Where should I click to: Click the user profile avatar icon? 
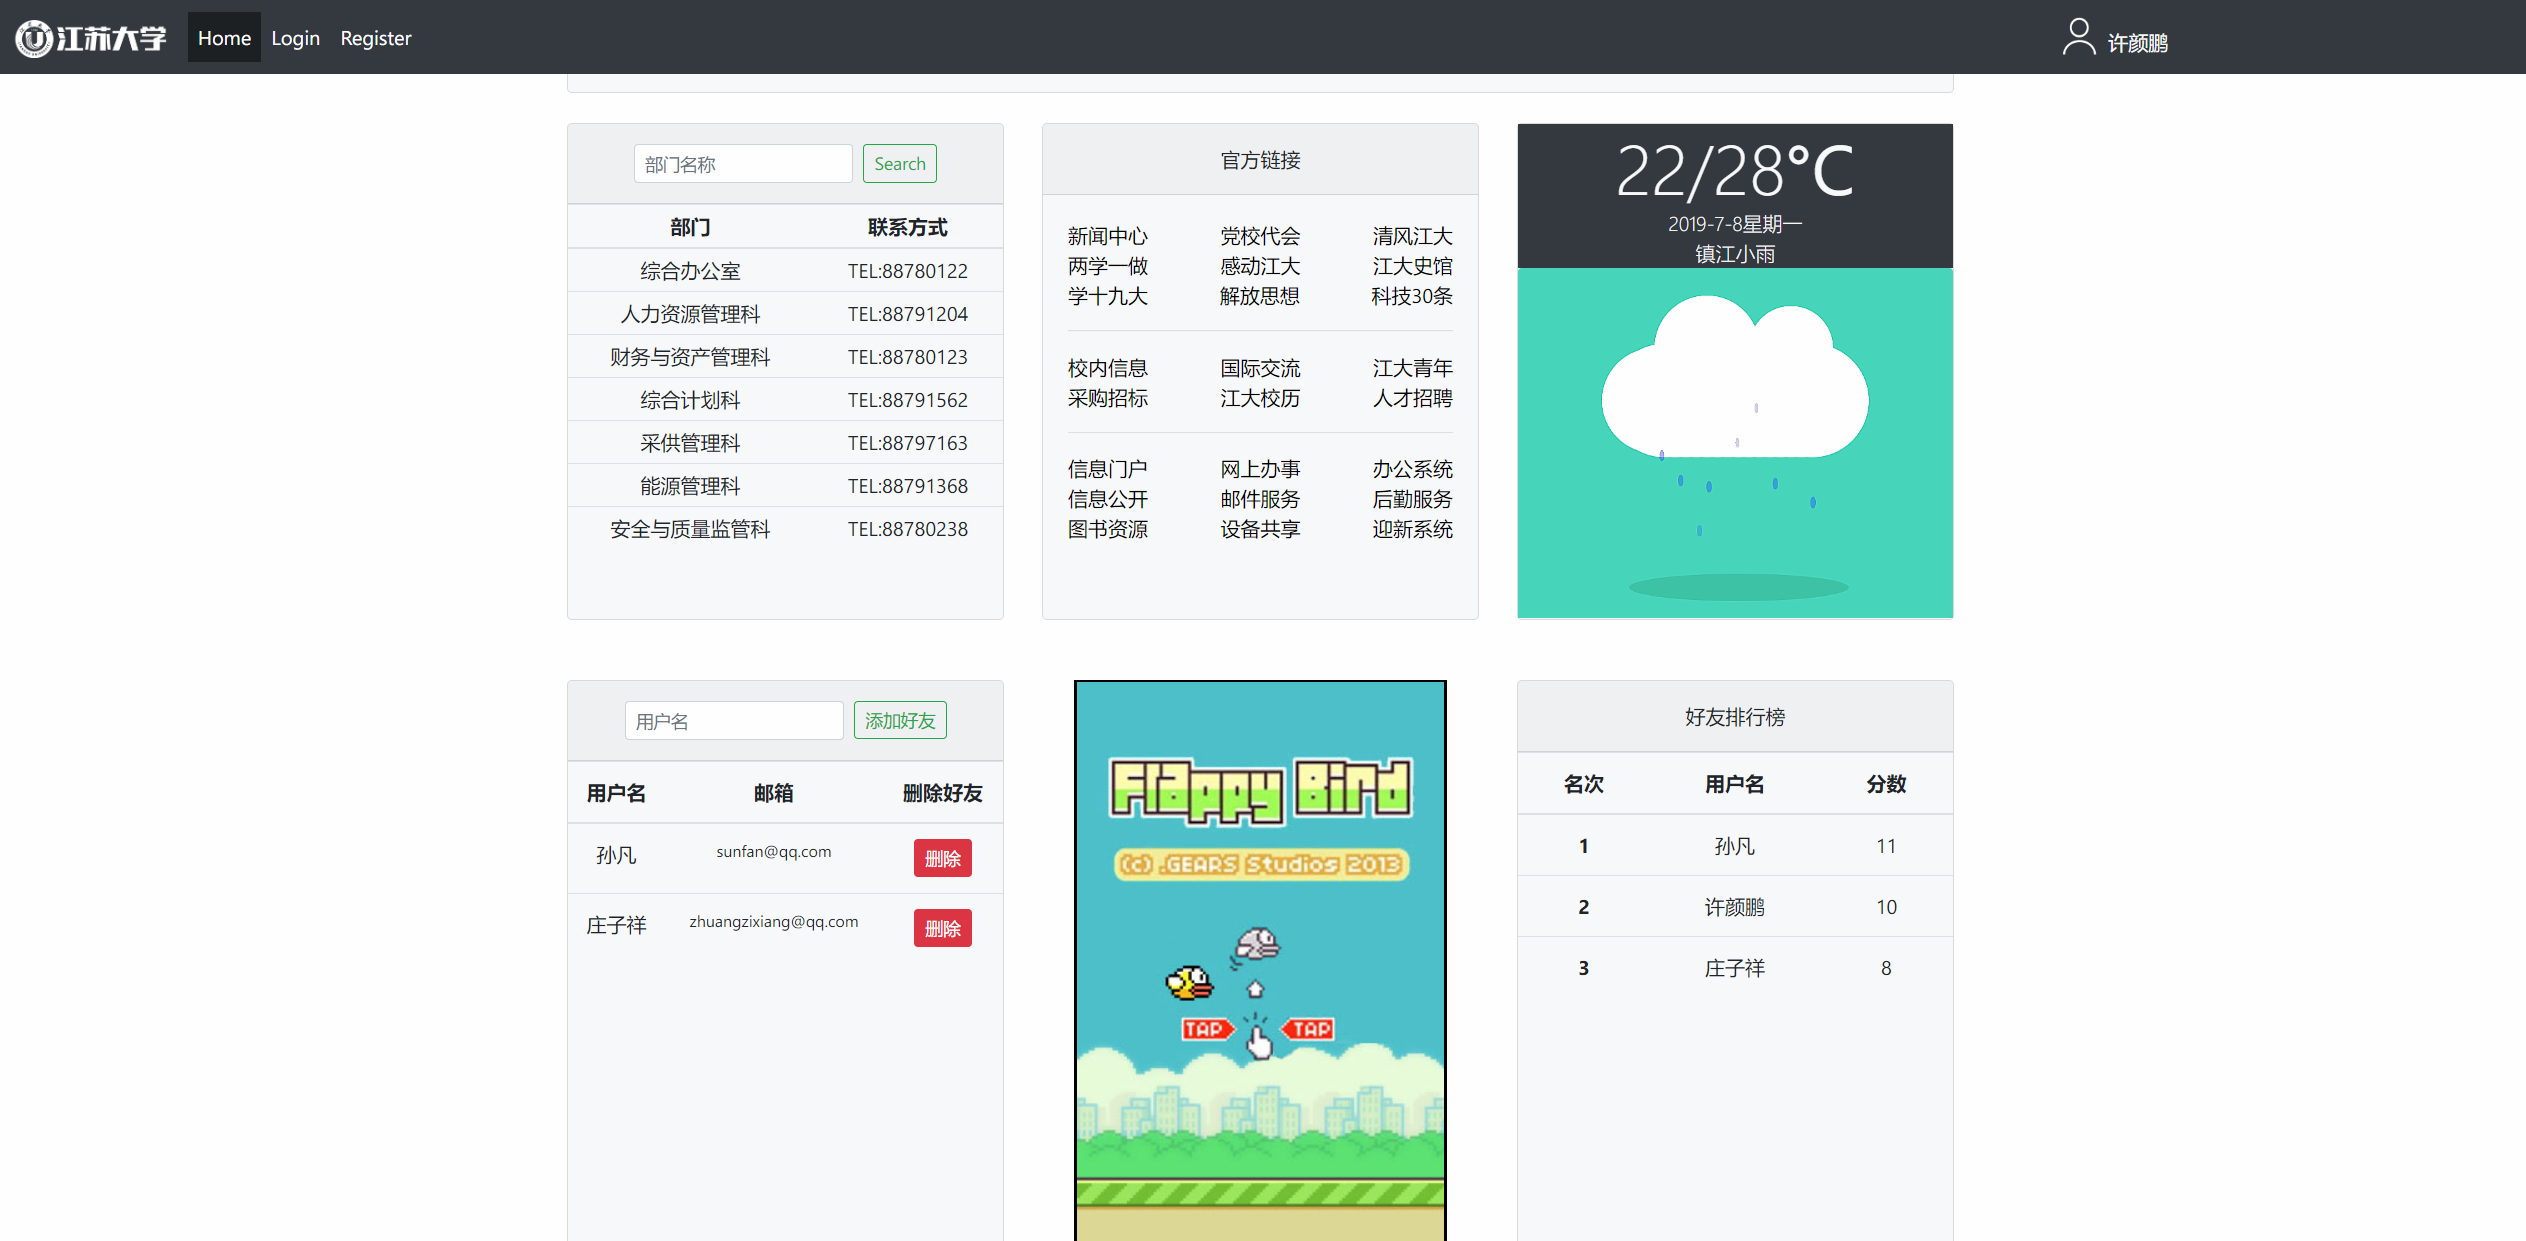coord(2078,37)
